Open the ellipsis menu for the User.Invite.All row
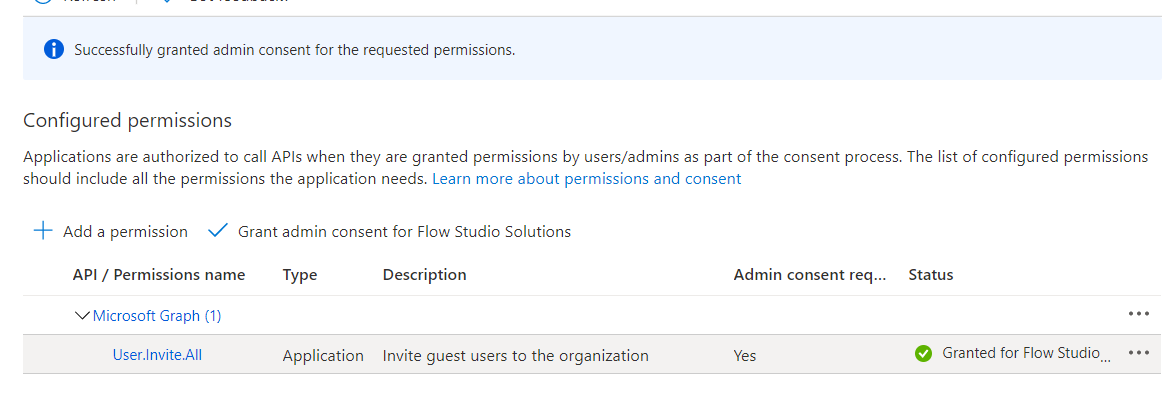The image size is (1169, 402). [x=1138, y=353]
